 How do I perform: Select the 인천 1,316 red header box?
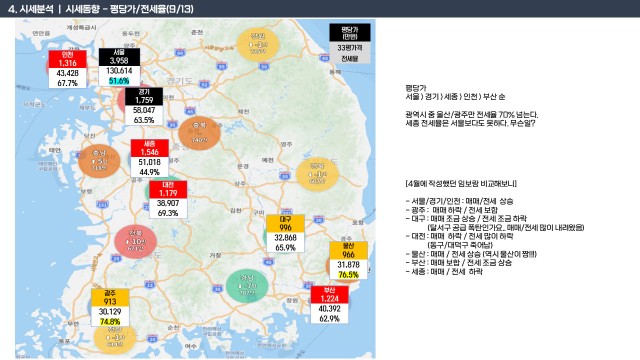pyautogui.click(x=67, y=59)
